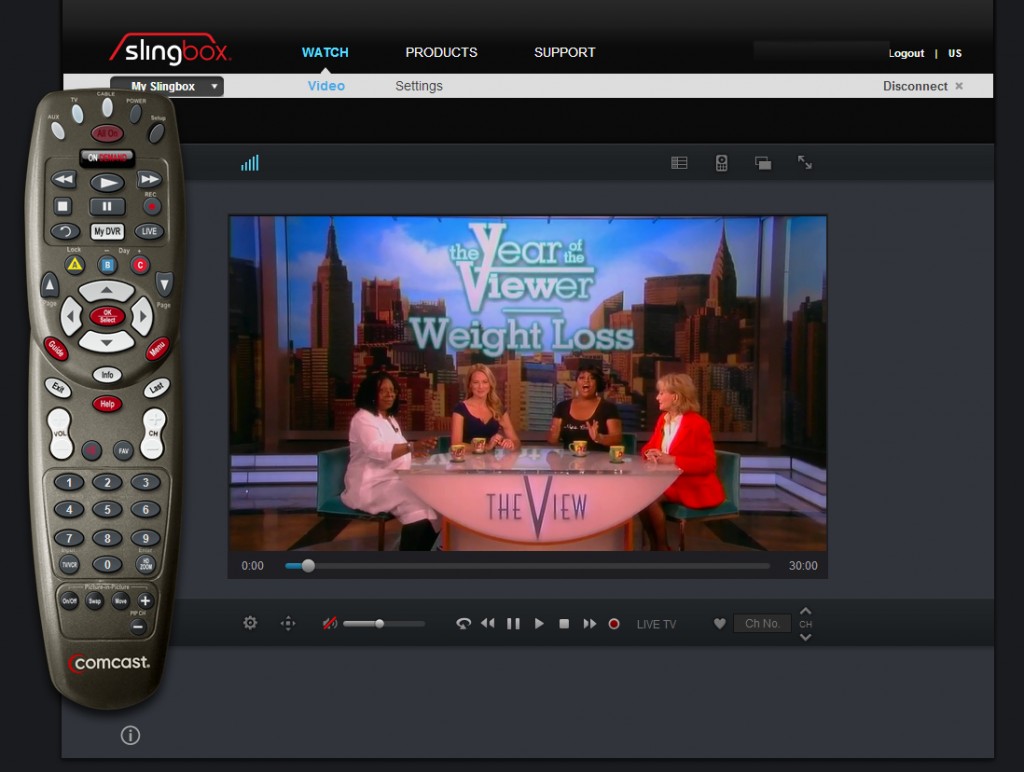The image size is (1024, 772).
Task: Stop playback in the player bar
Action: click(x=564, y=624)
